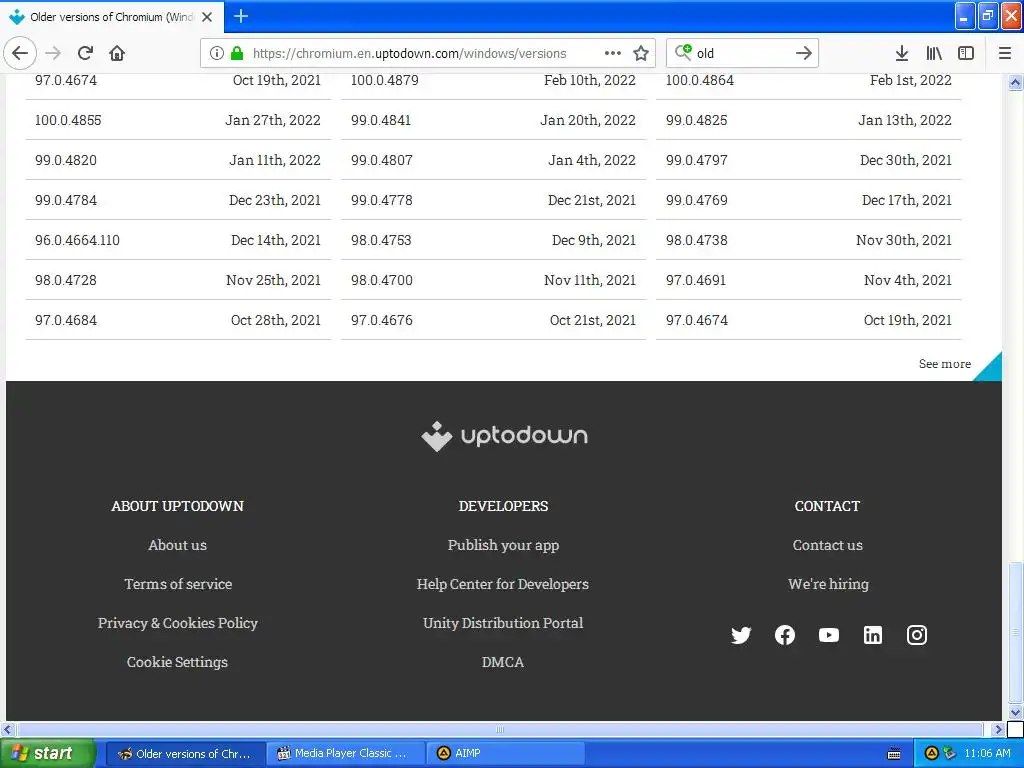Open Cookie Settings
The height and width of the screenshot is (768, 1024).
click(178, 662)
